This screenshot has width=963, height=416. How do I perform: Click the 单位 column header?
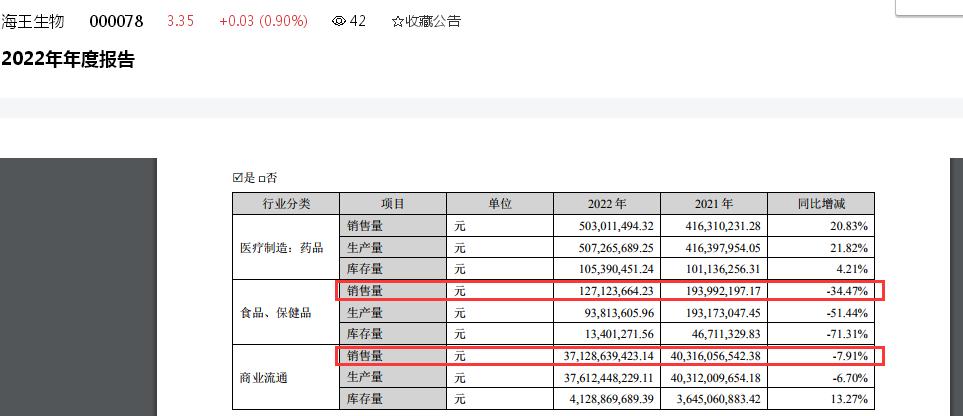click(x=500, y=204)
